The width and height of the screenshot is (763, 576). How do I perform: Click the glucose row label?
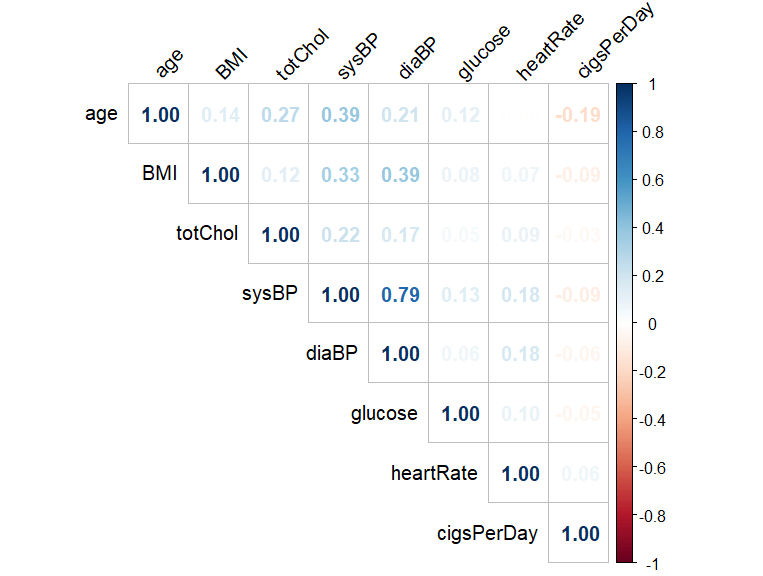(384, 413)
